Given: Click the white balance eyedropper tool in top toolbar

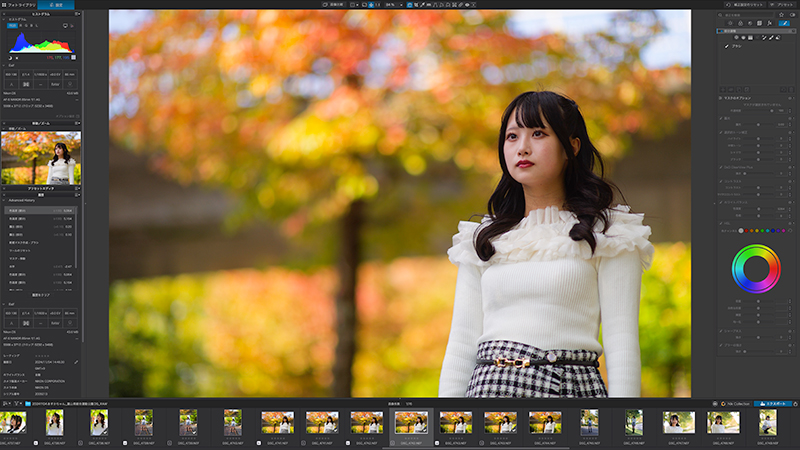Looking at the screenshot, I should 422,5.
